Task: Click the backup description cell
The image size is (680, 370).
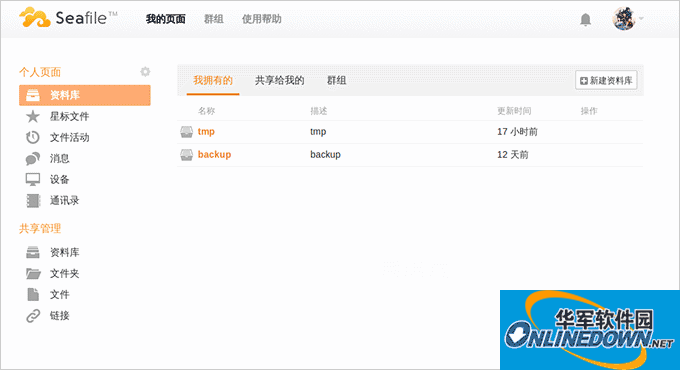Action: (x=325, y=154)
